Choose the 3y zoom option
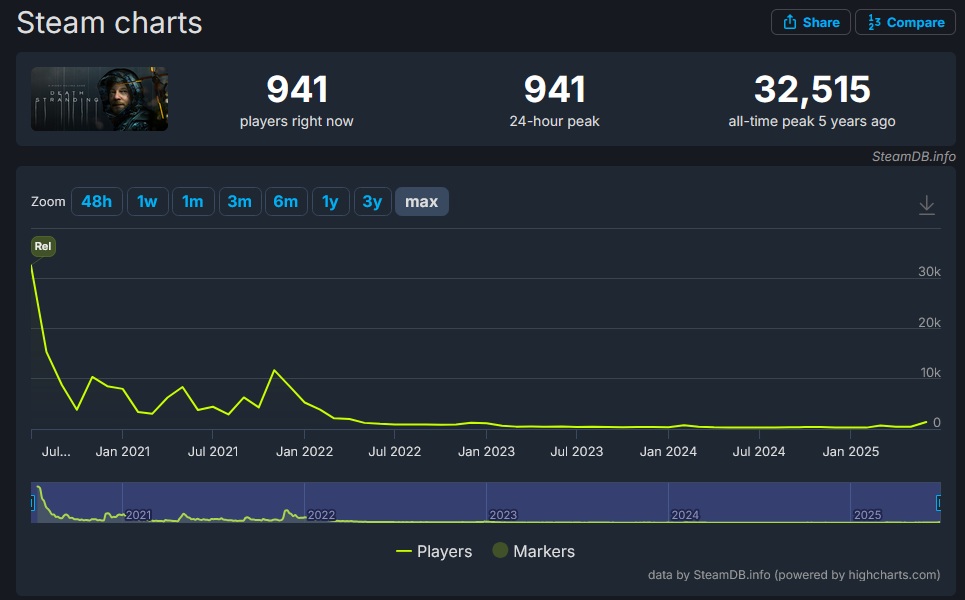The image size is (965, 600). [372, 201]
